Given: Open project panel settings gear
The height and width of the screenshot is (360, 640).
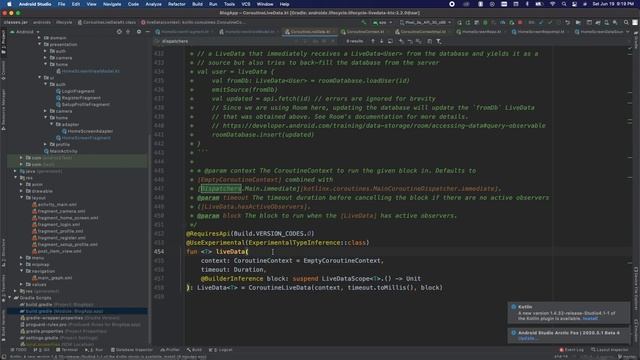Looking at the screenshot, I should coord(139,31).
